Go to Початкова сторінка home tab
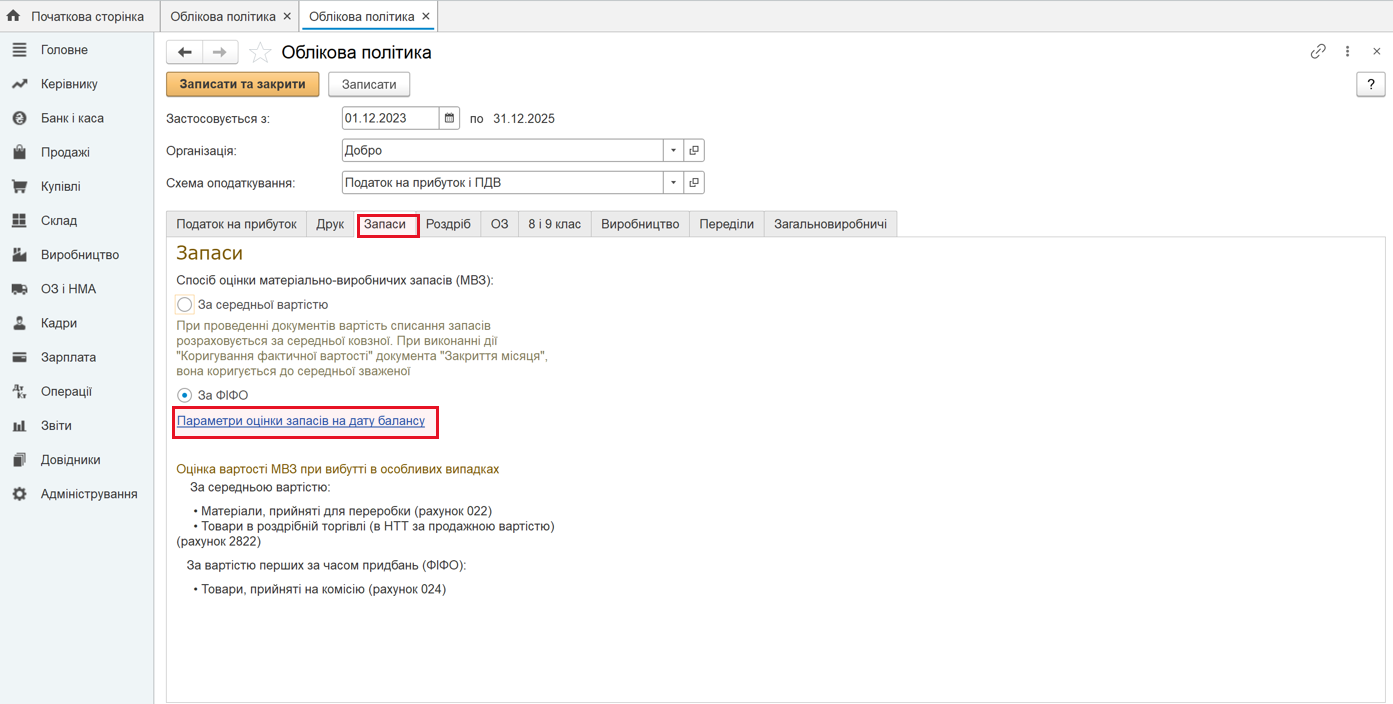The width and height of the screenshot is (1393, 704). (x=76, y=17)
